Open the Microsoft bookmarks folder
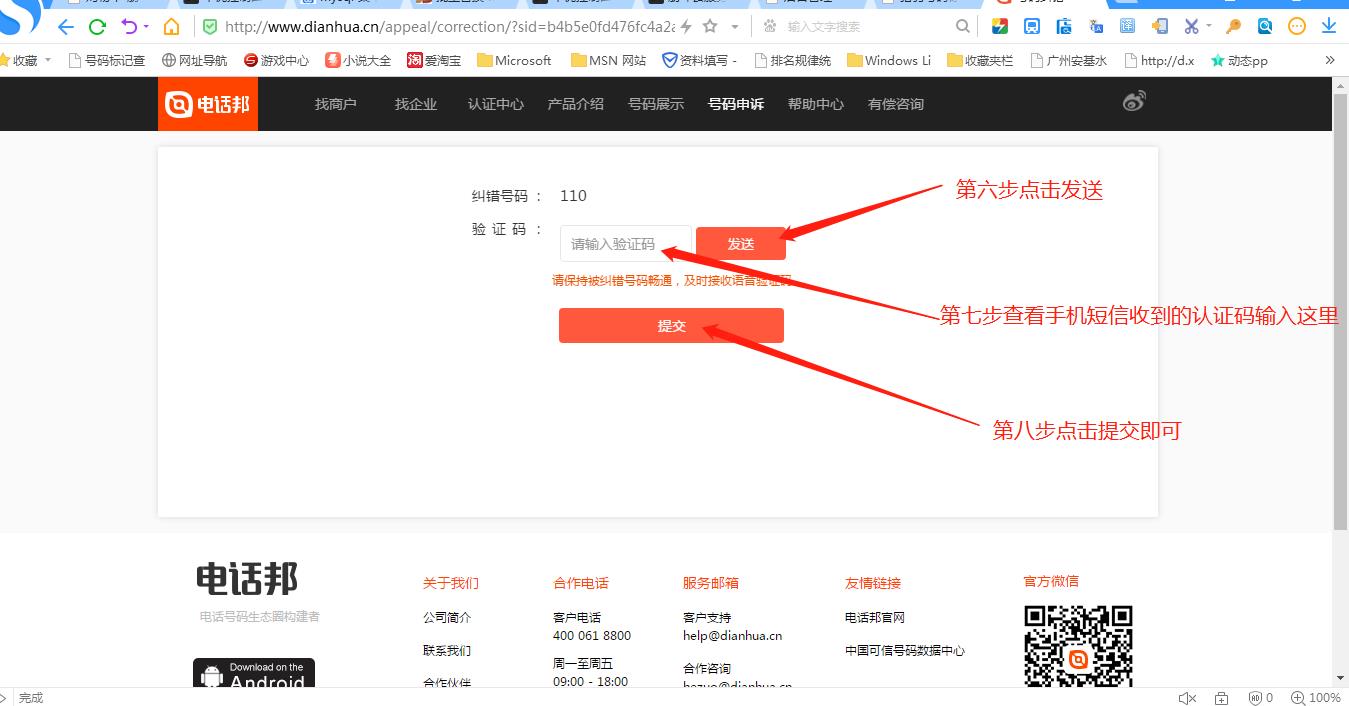 [x=514, y=60]
